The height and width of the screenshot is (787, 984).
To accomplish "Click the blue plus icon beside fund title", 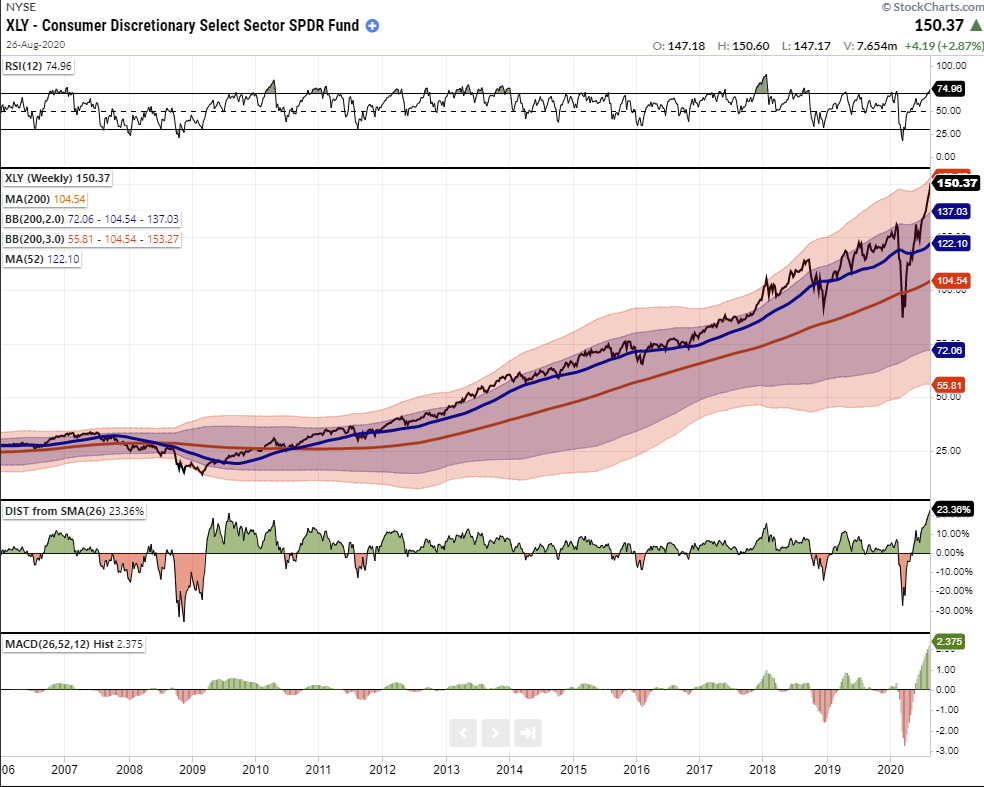I will (x=372, y=26).
